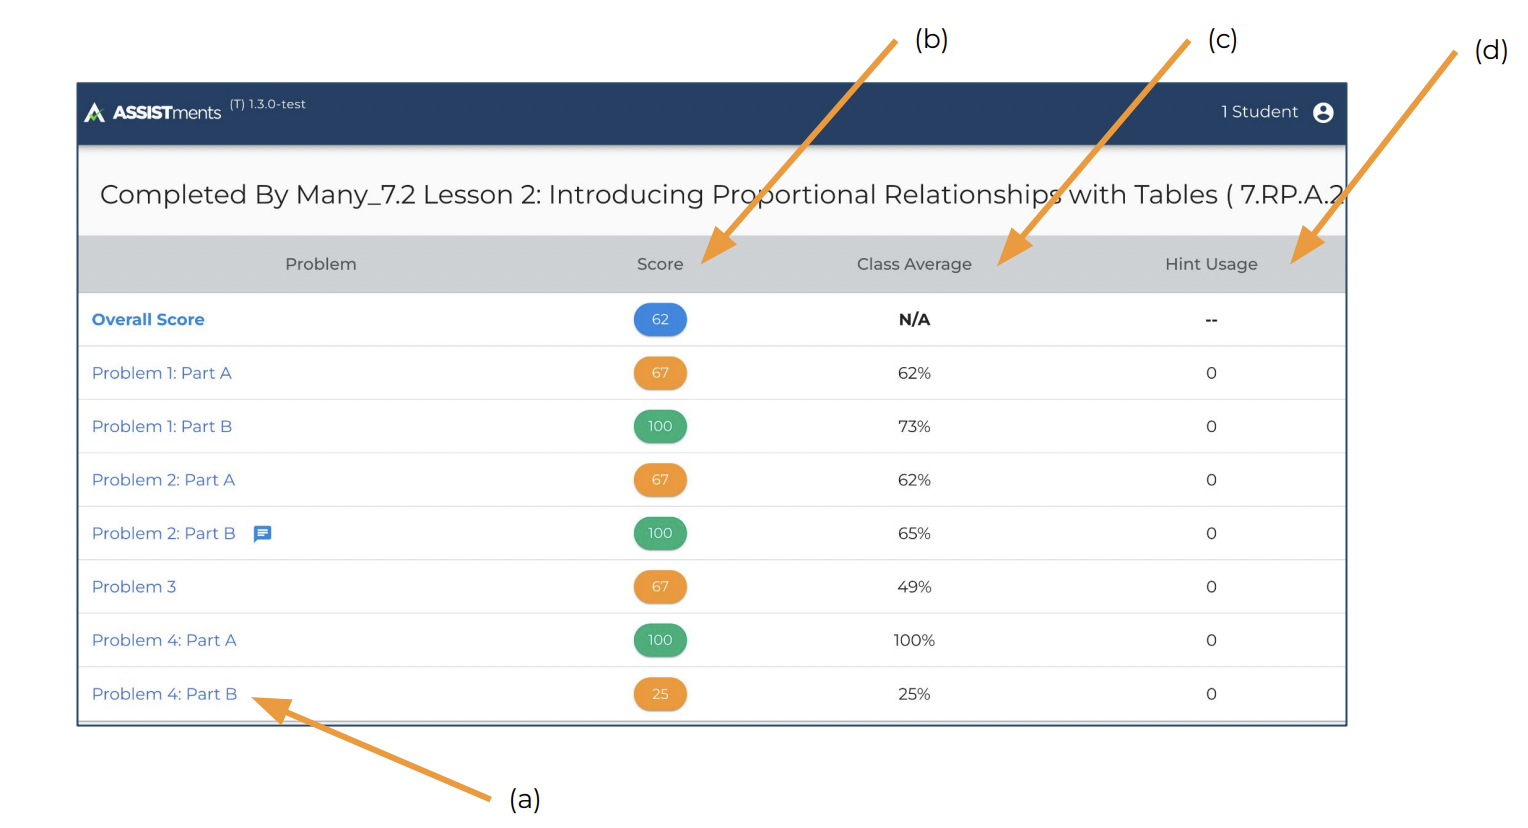
Task: Click the orange 25 score badge
Action: pyautogui.click(x=660, y=694)
